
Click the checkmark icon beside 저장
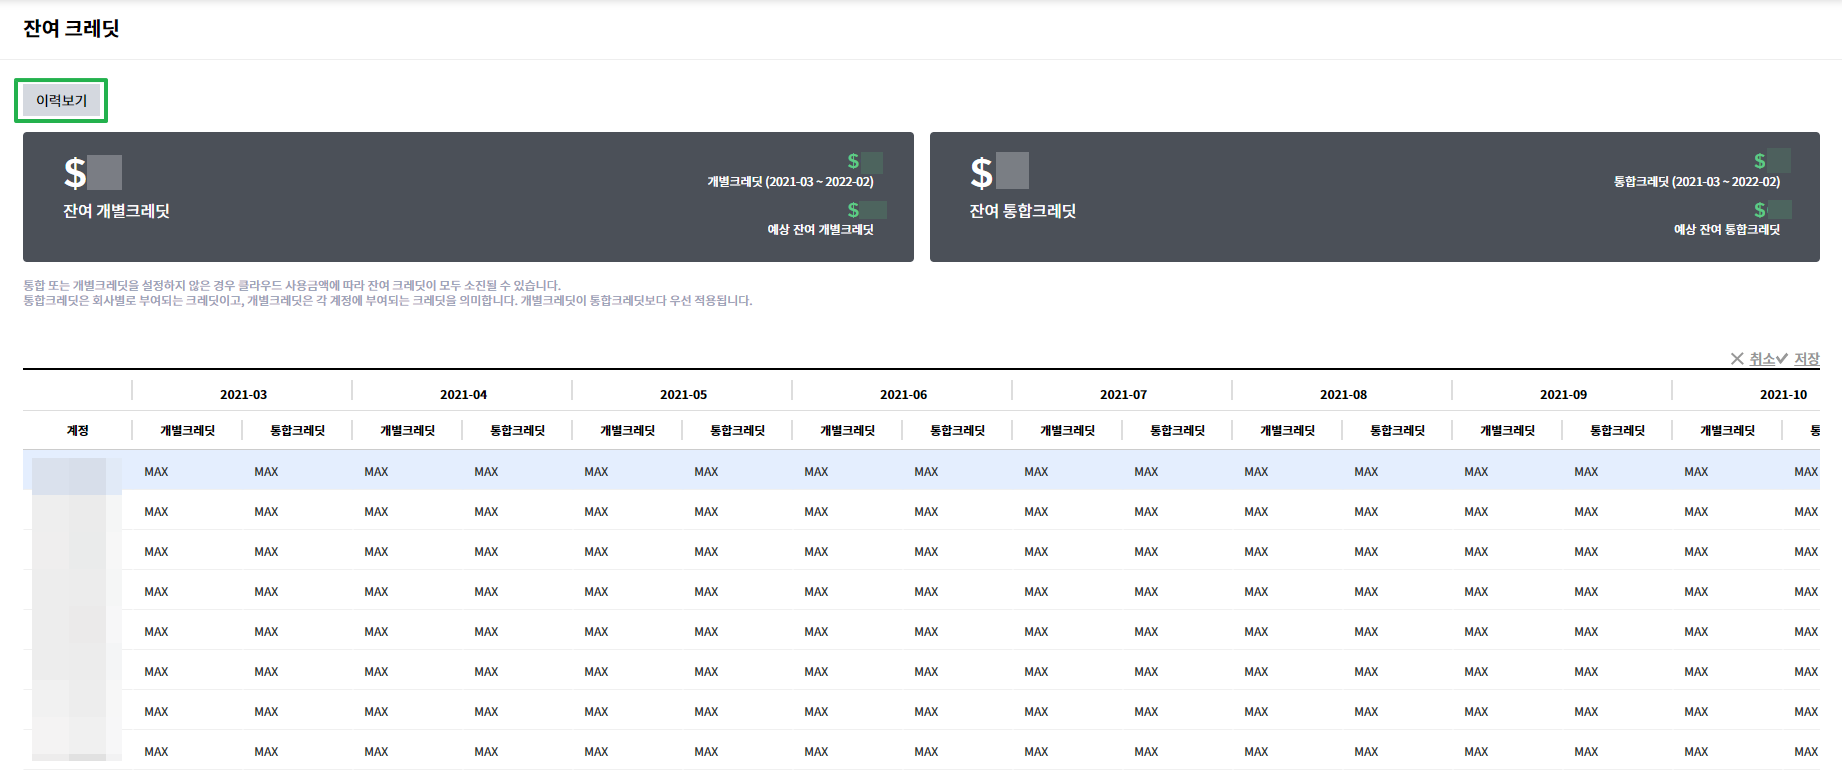[1782, 359]
